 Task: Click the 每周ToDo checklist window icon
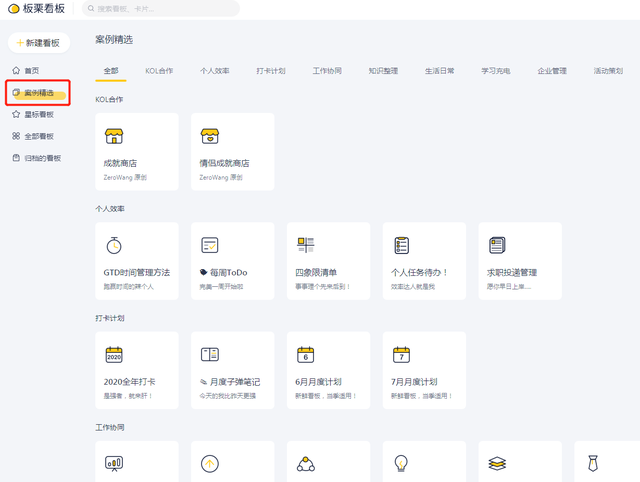pos(210,245)
